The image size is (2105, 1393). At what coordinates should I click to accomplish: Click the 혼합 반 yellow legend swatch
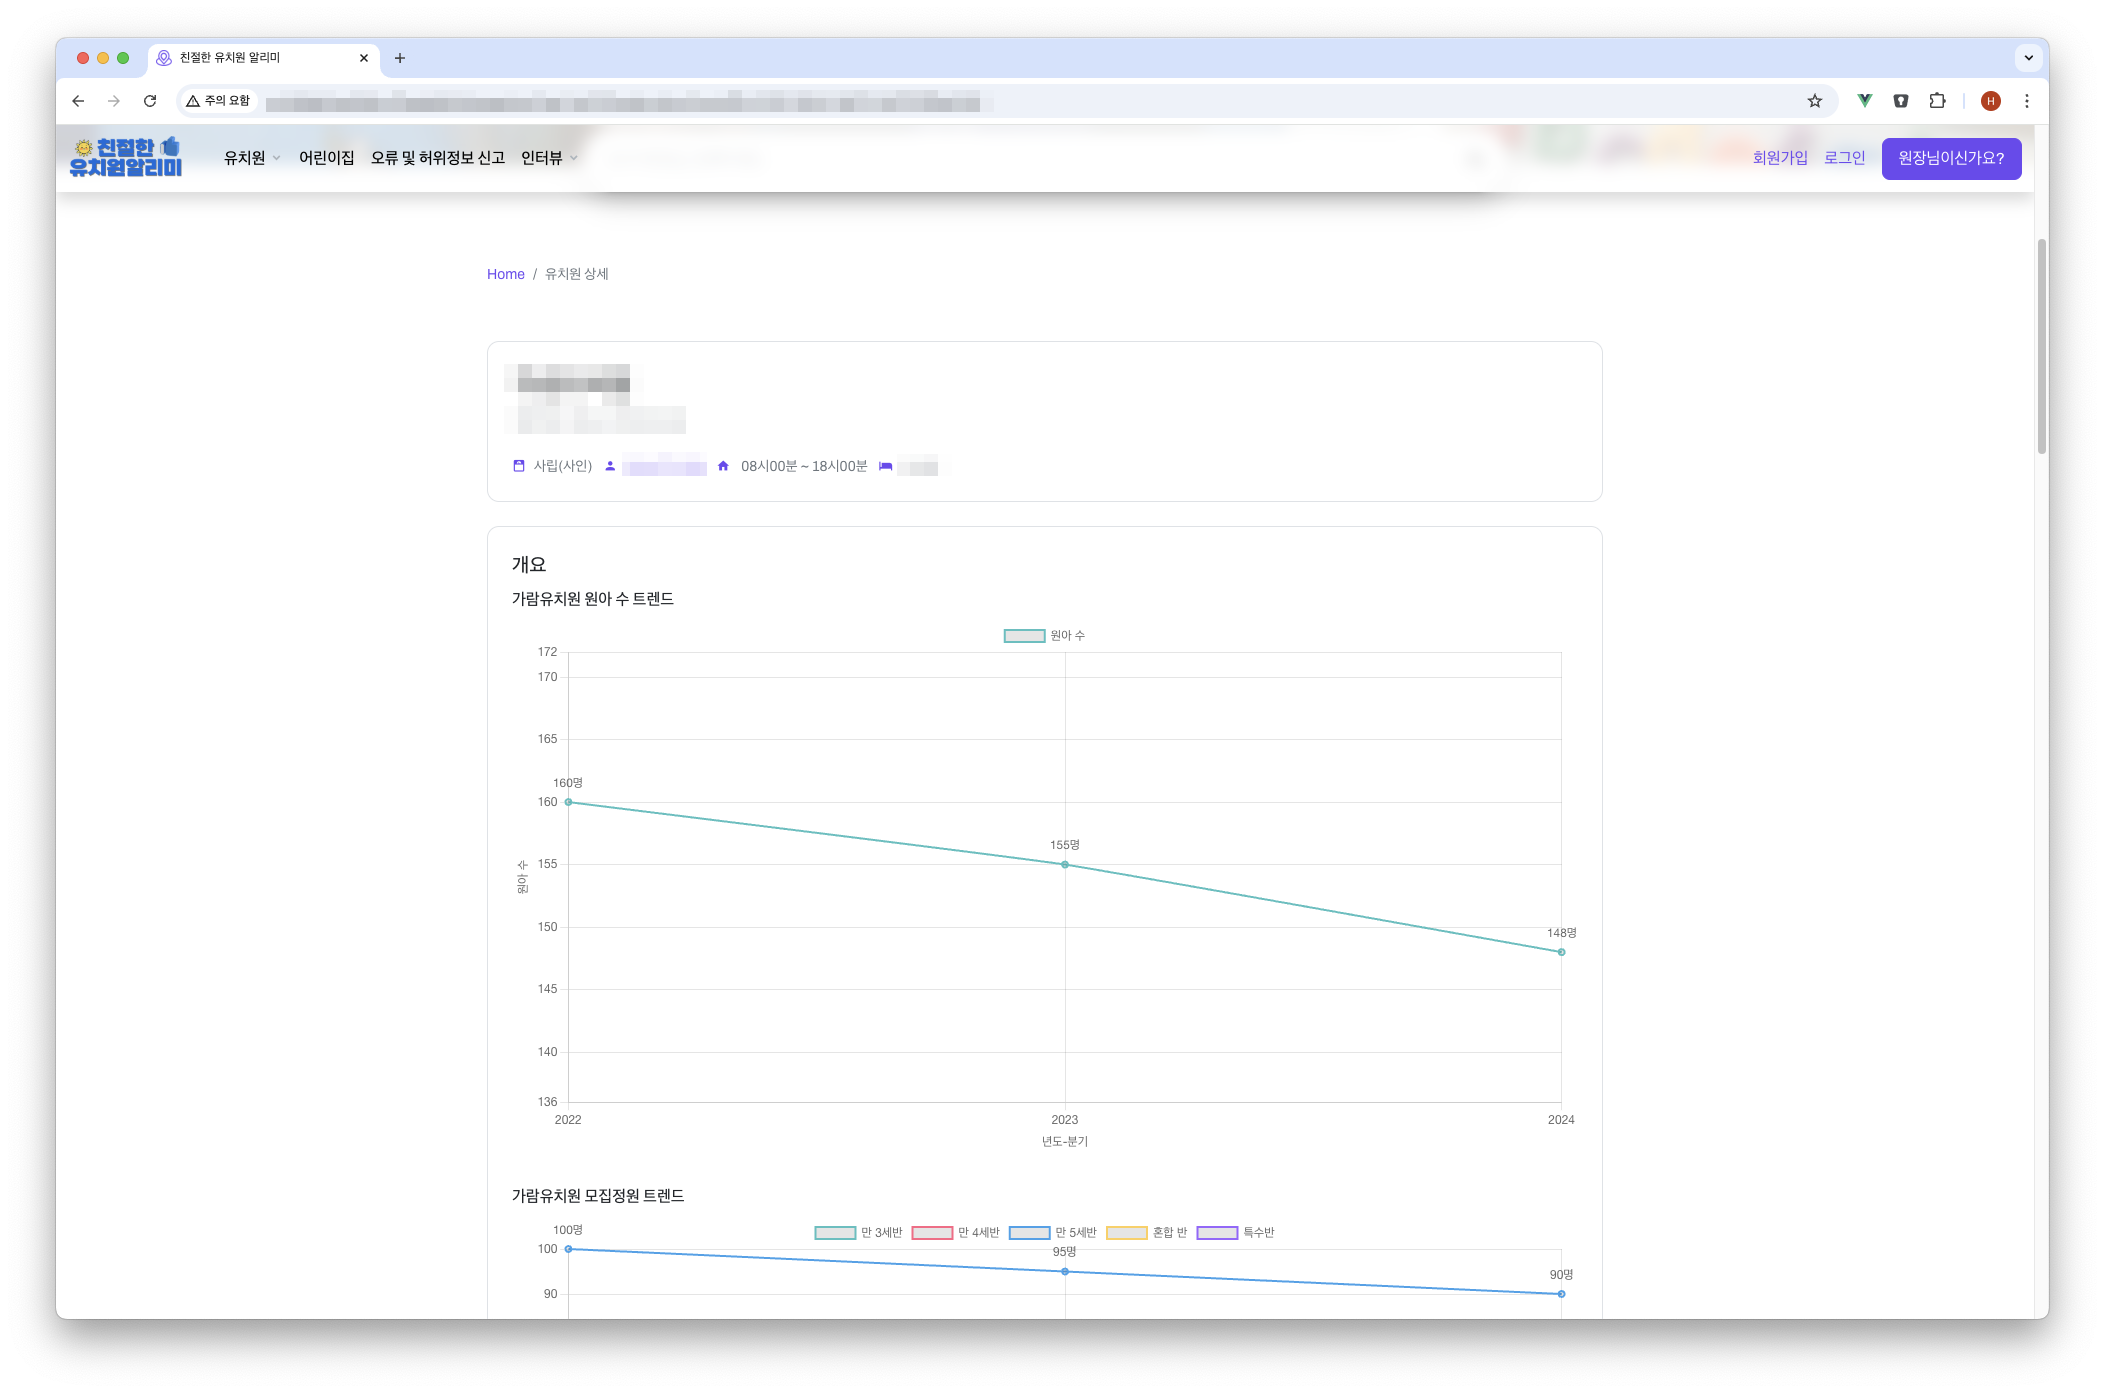coord(1127,1233)
